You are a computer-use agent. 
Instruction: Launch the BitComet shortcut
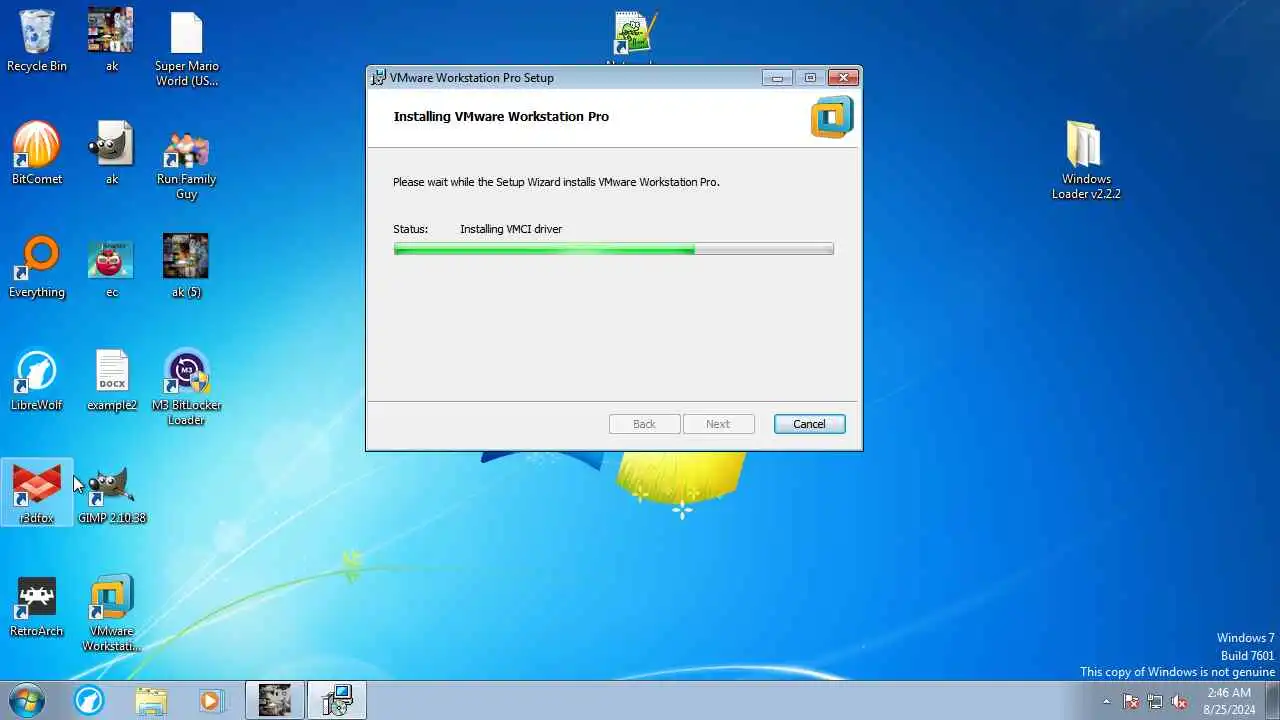pos(37,154)
